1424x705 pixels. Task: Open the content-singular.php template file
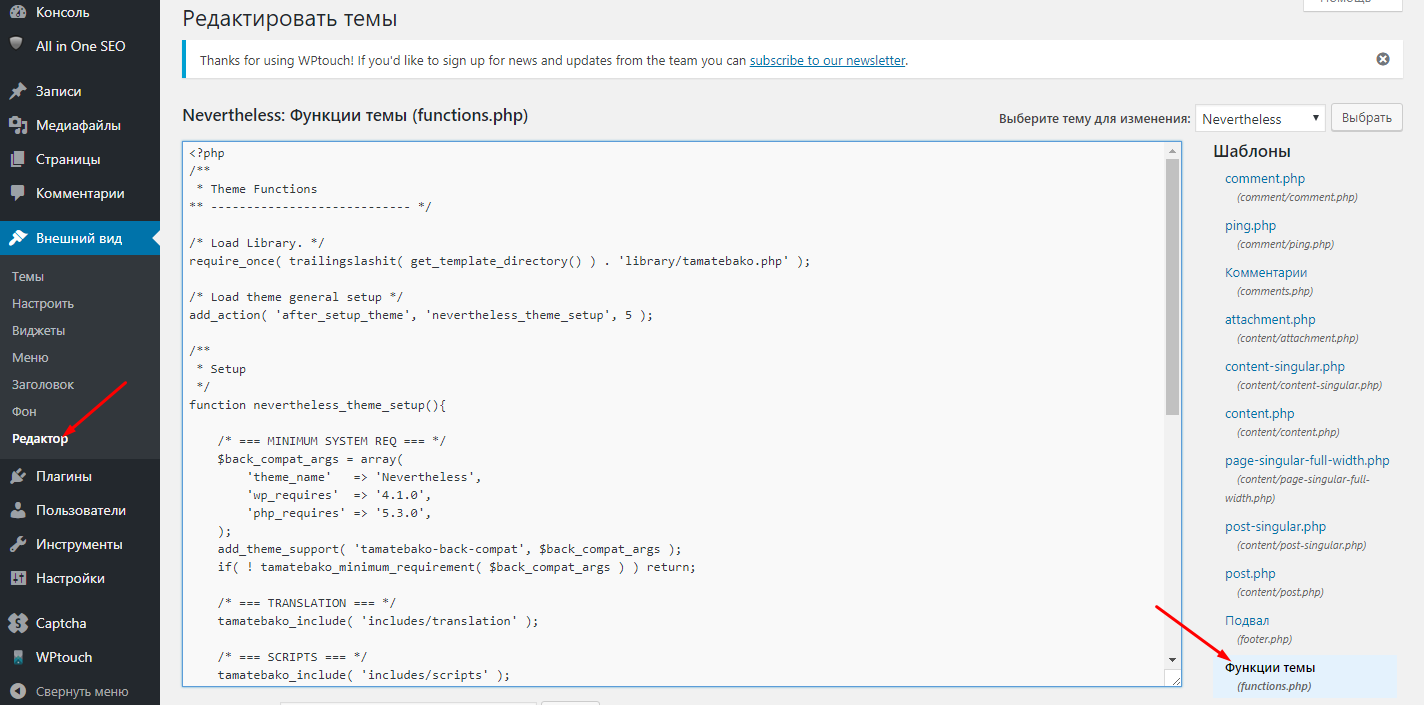[1284, 366]
